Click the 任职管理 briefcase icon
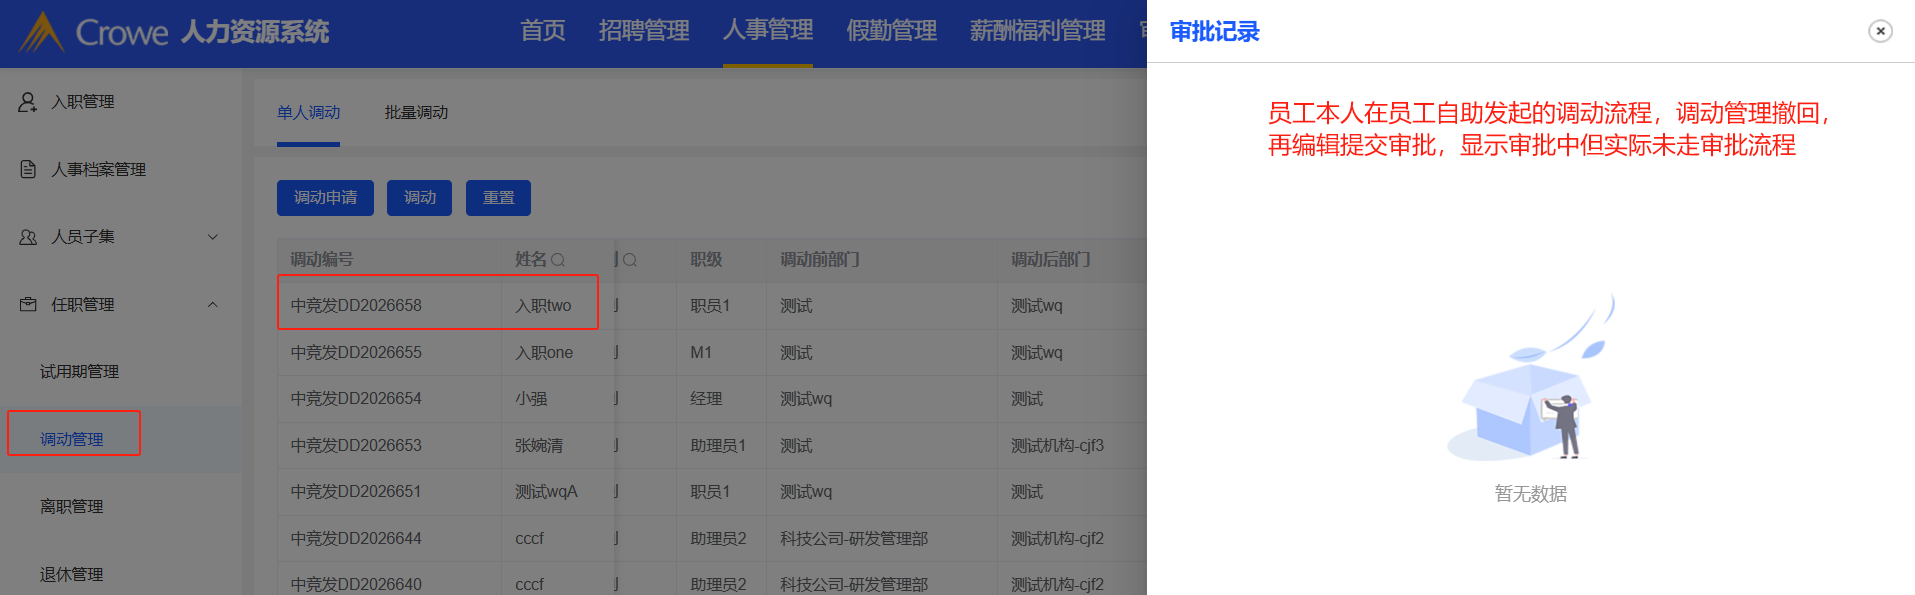The width and height of the screenshot is (1915, 595). coord(28,304)
